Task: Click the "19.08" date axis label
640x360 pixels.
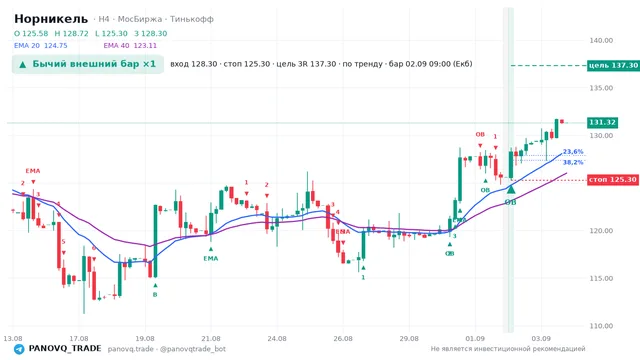Action: [x=145, y=338]
